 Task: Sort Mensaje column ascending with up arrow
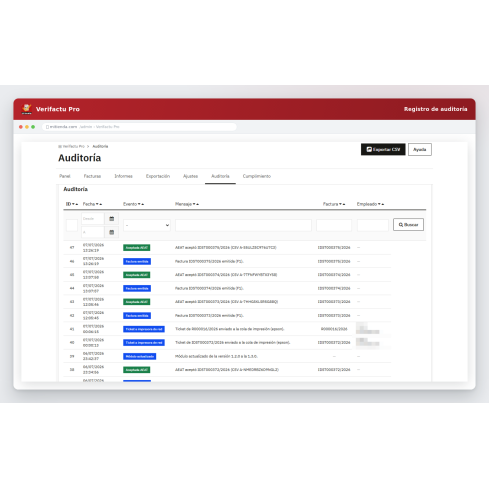pos(198,204)
